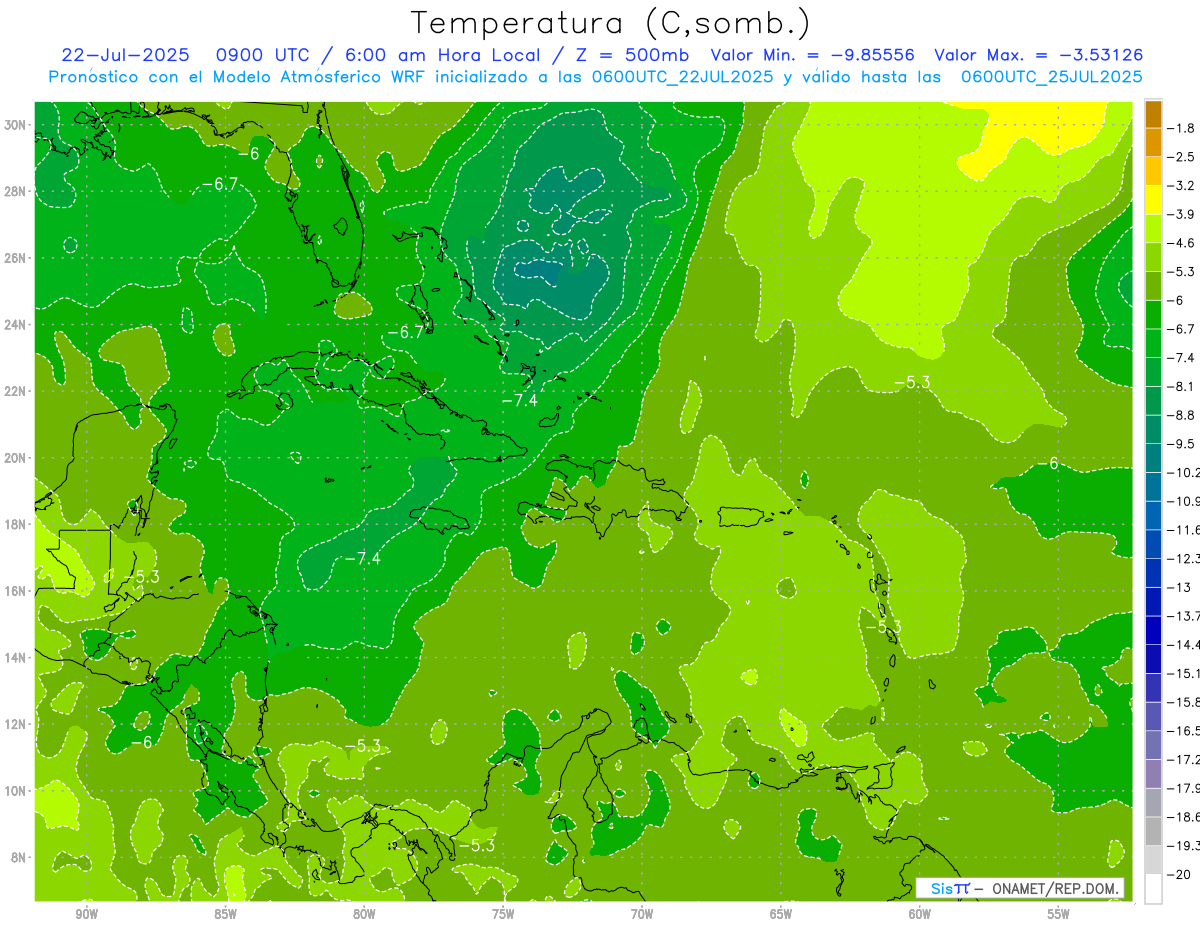Click the -6.7 contour label over the Gulf near Florida

(x=219, y=184)
